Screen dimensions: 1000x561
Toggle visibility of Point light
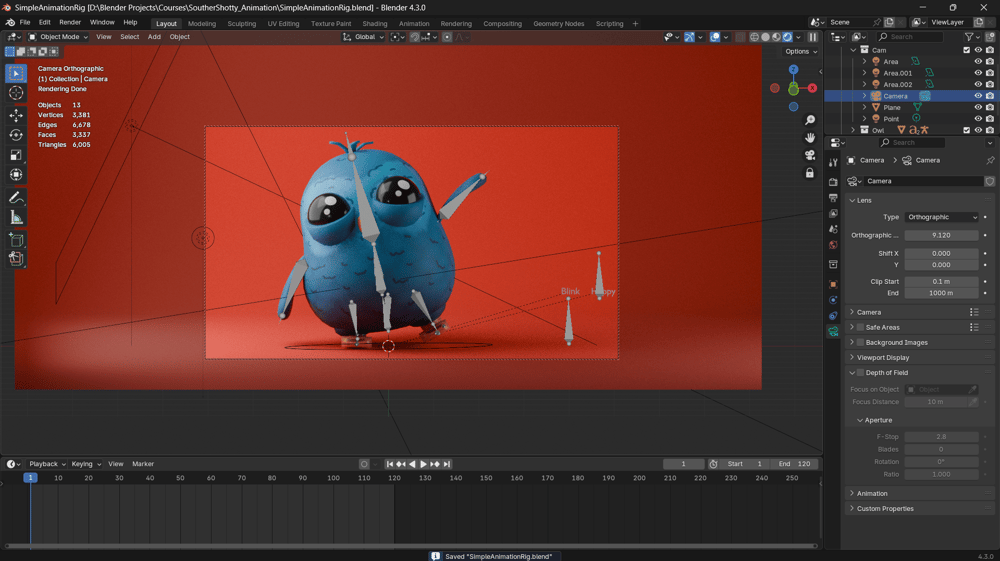(x=978, y=119)
